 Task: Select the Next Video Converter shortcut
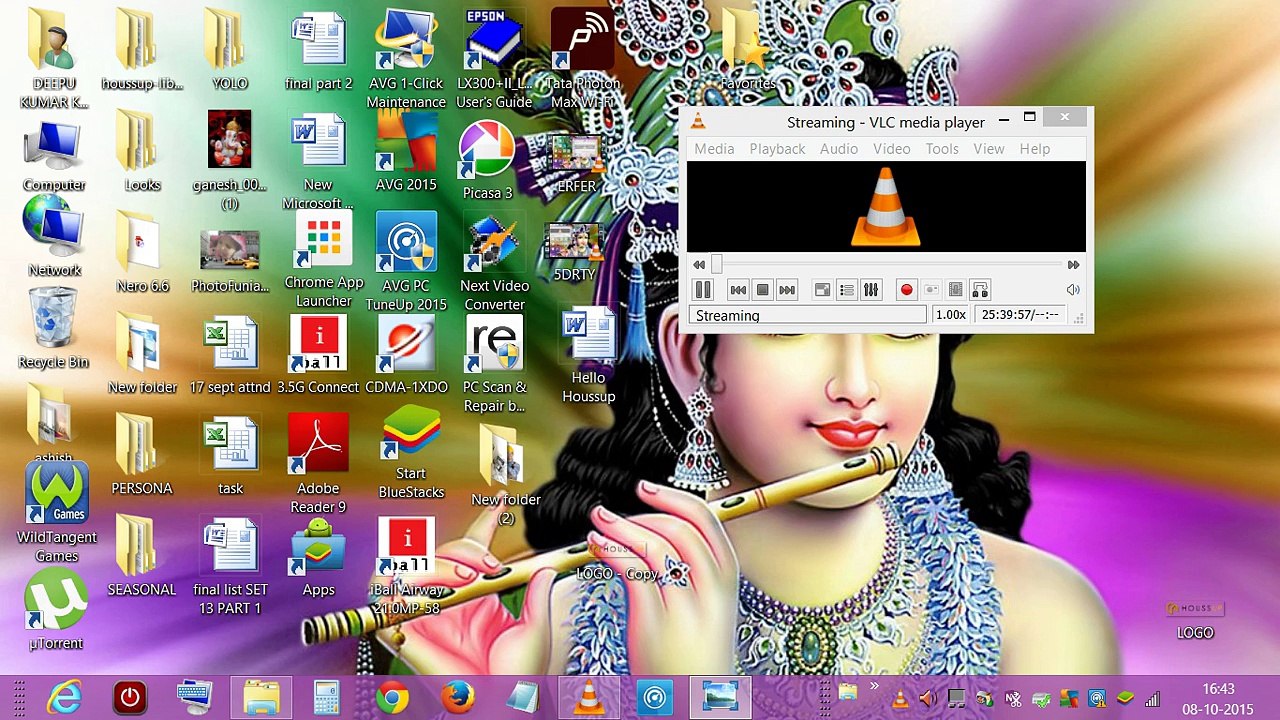(494, 262)
